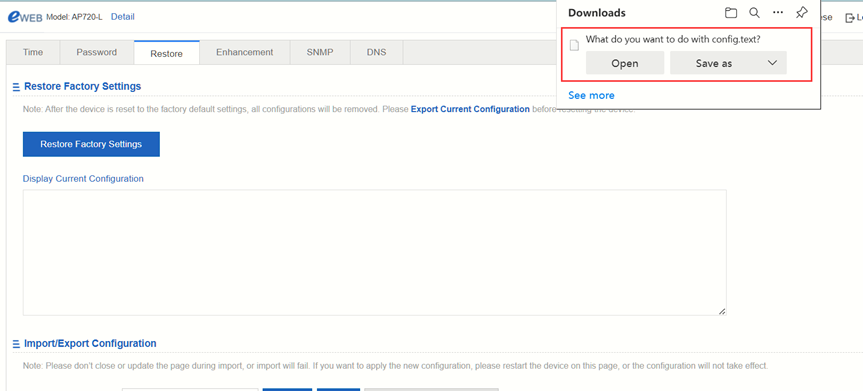863x391 pixels.
Task: Click the search downloads magnifier icon
Action: [x=755, y=13]
